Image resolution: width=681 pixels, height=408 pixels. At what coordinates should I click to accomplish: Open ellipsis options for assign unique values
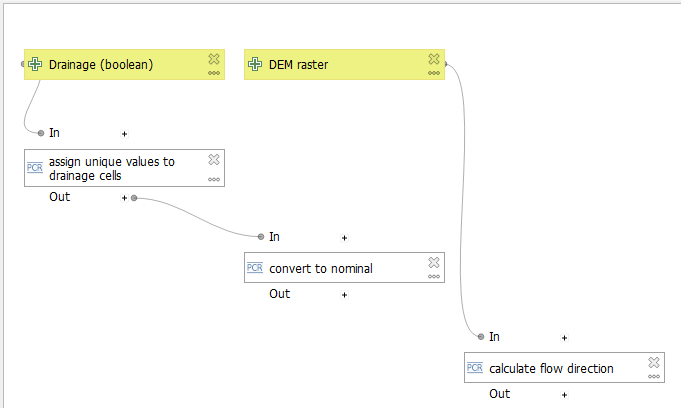[214, 179]
